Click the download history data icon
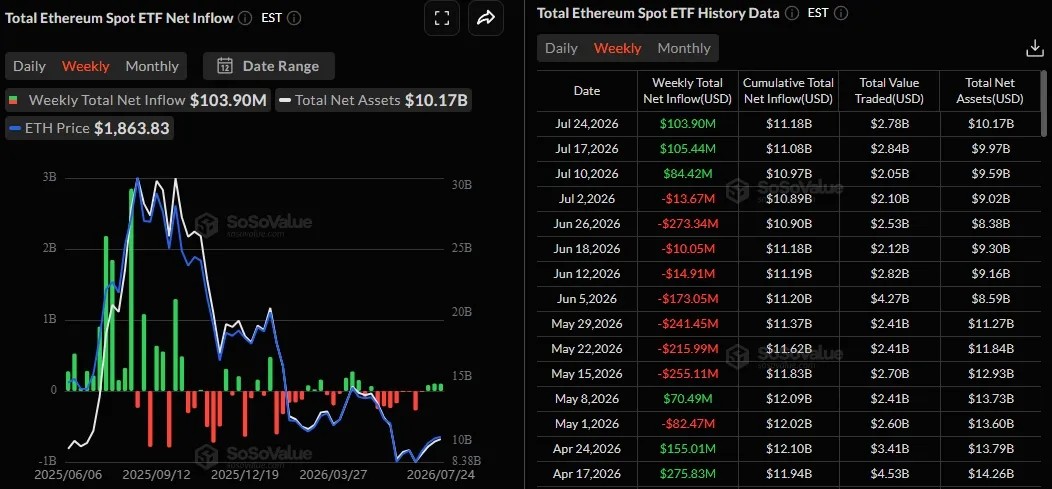 [1035, 48]
